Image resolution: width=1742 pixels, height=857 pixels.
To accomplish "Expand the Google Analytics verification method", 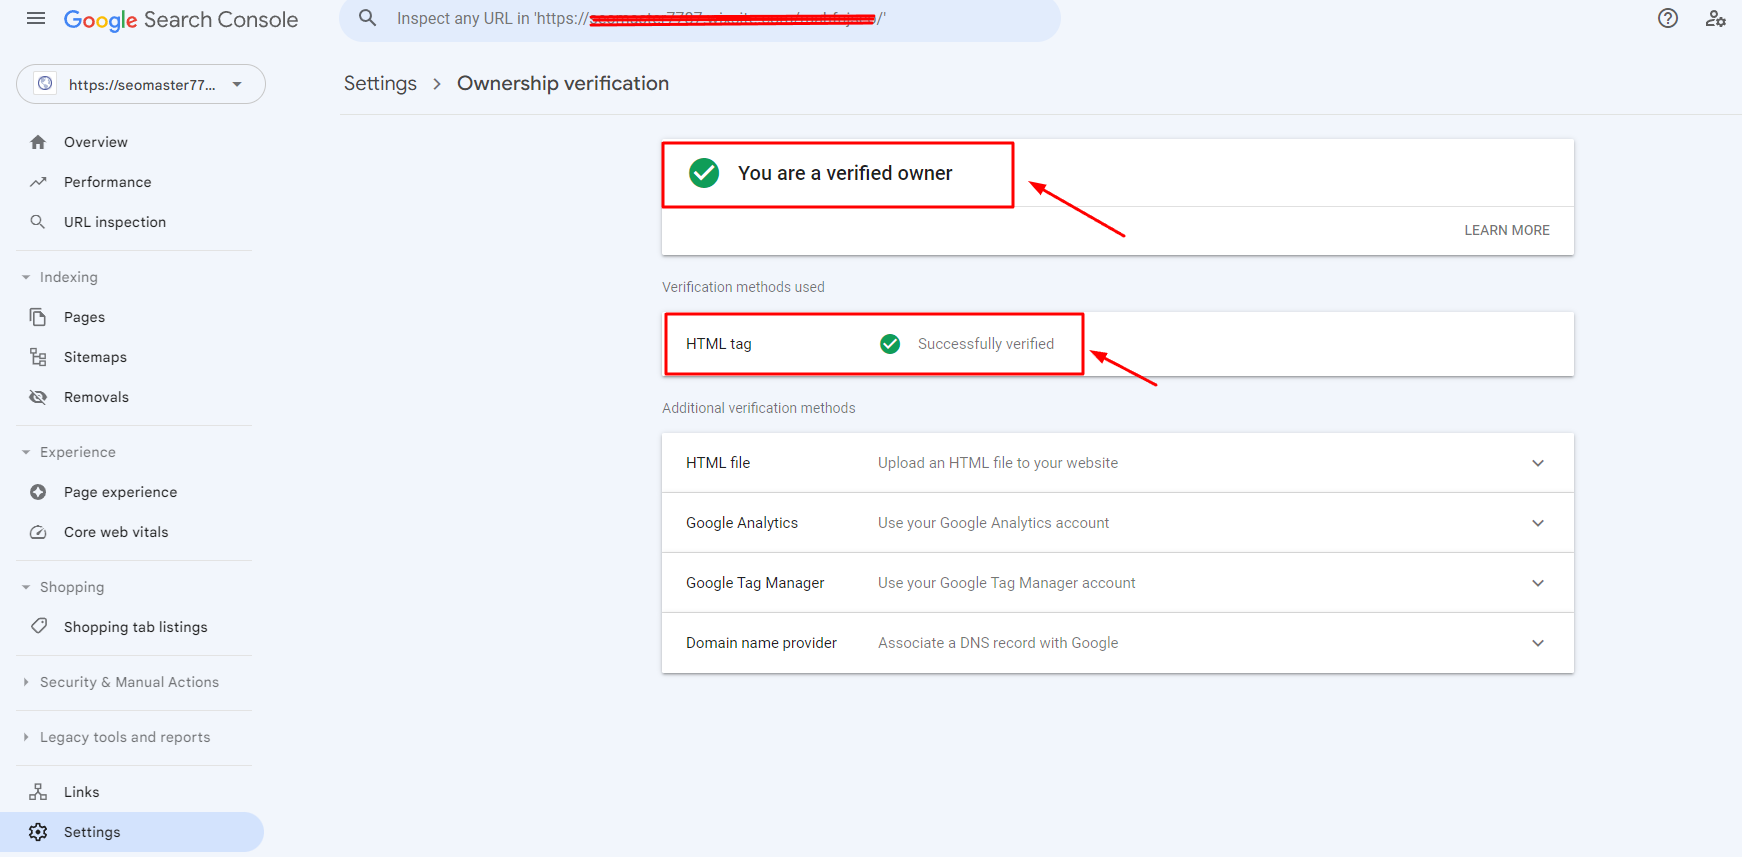I will [x=1537, y=523].
